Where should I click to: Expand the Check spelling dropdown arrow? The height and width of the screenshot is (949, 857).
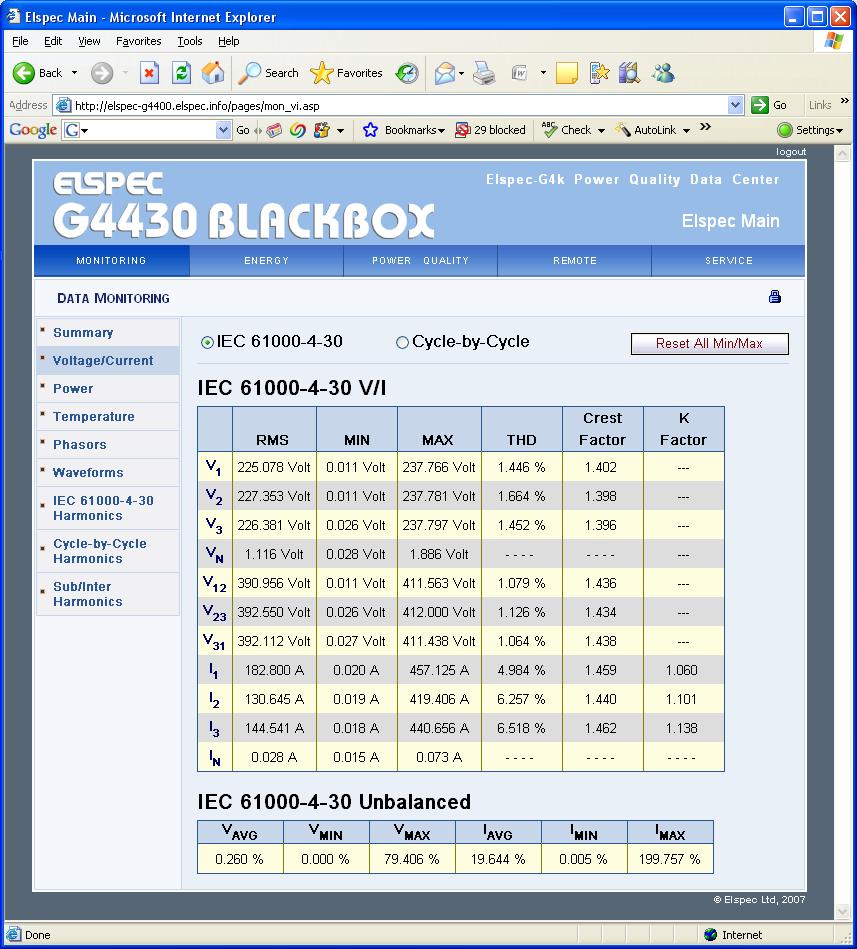tap(601, 130)
